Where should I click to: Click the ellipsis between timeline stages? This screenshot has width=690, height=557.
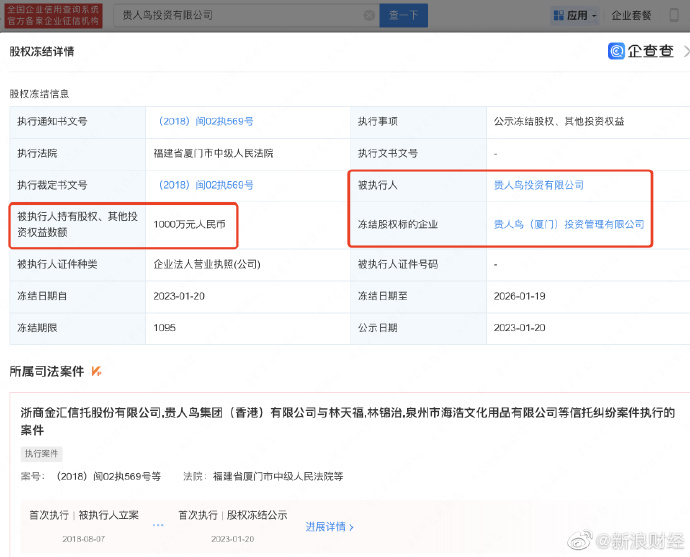click(158, 524)
